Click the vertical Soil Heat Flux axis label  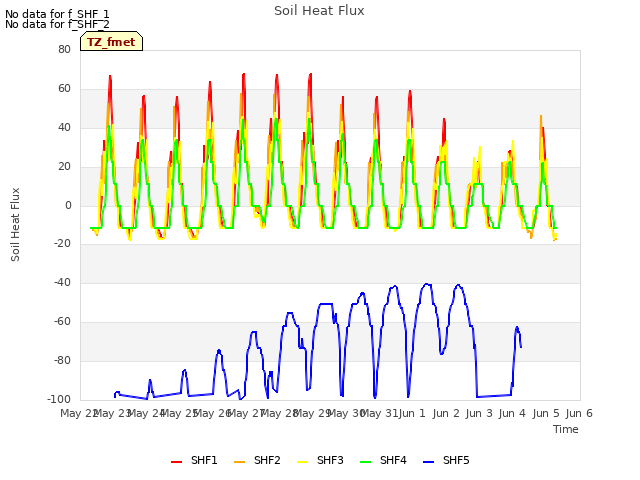(x=15, y=224)
